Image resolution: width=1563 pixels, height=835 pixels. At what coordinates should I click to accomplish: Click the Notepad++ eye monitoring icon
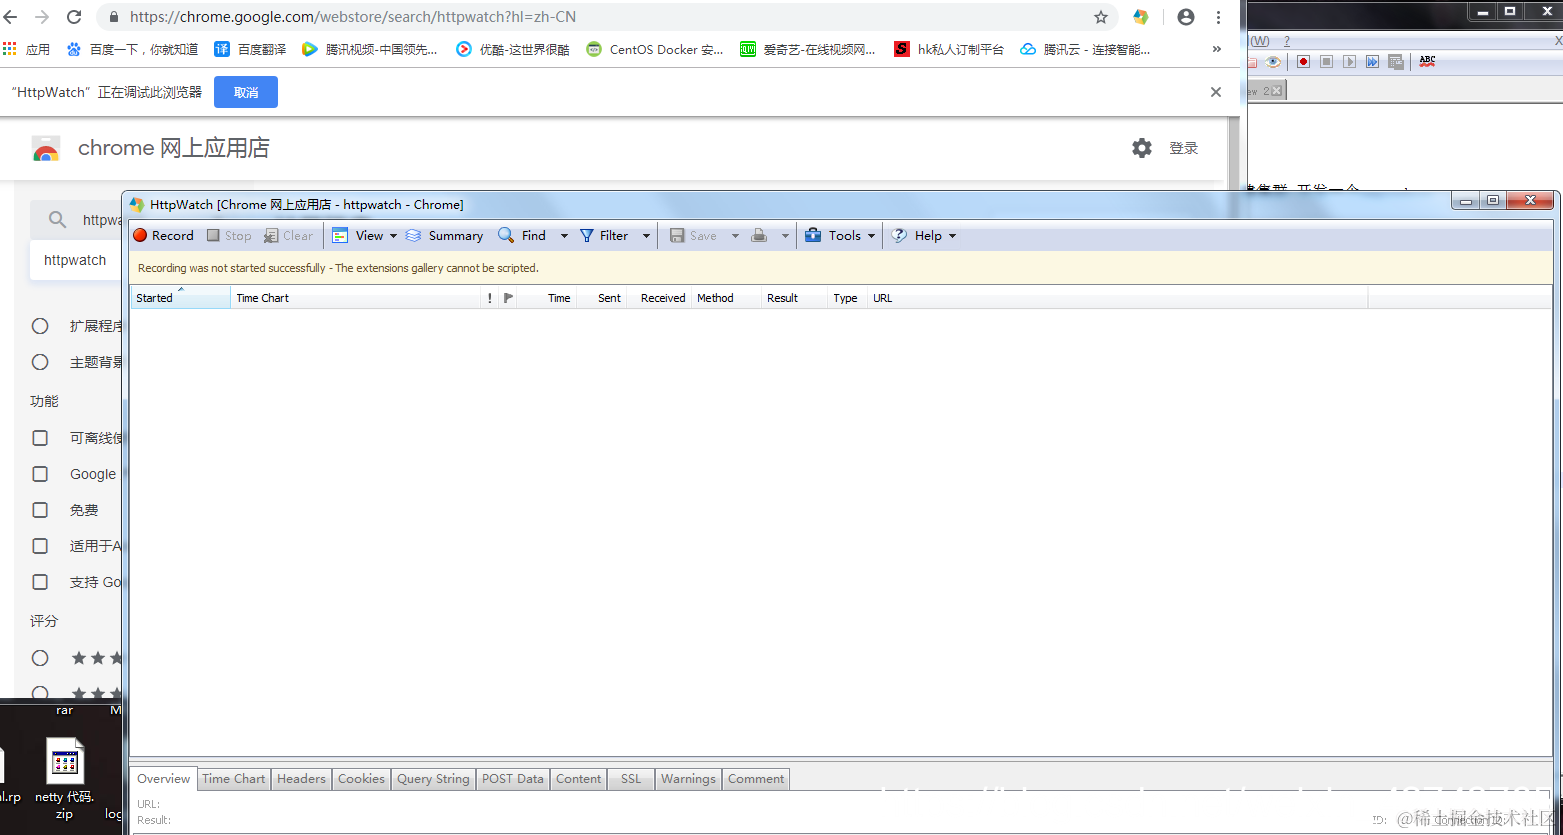point(1273,61)
